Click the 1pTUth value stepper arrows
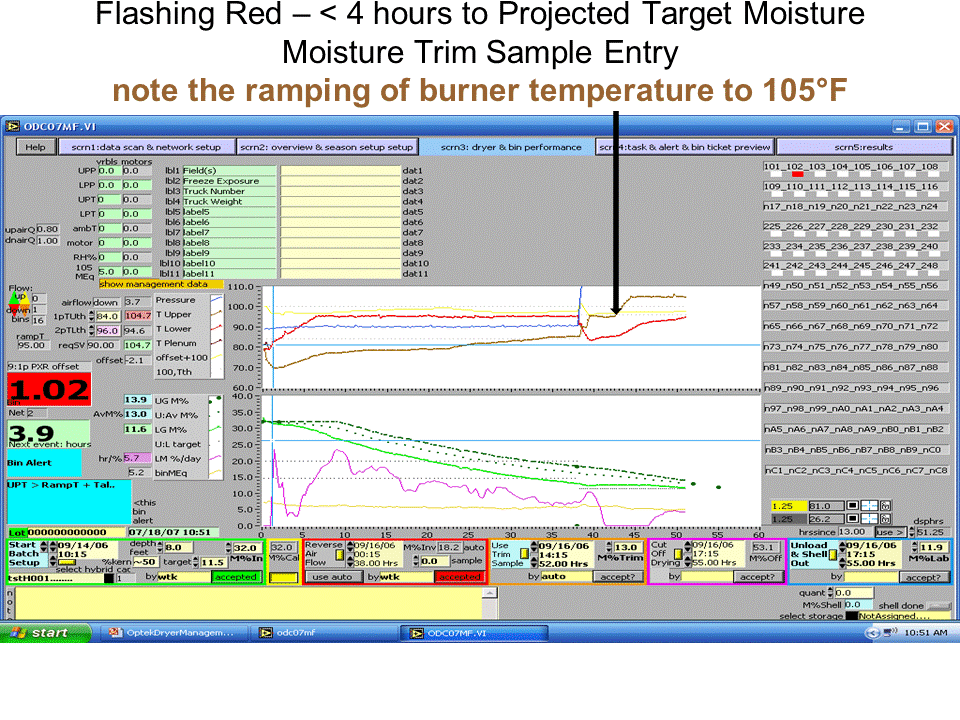Image resolution: width=960 pixels, height=720 pixels. pos(91,316)
